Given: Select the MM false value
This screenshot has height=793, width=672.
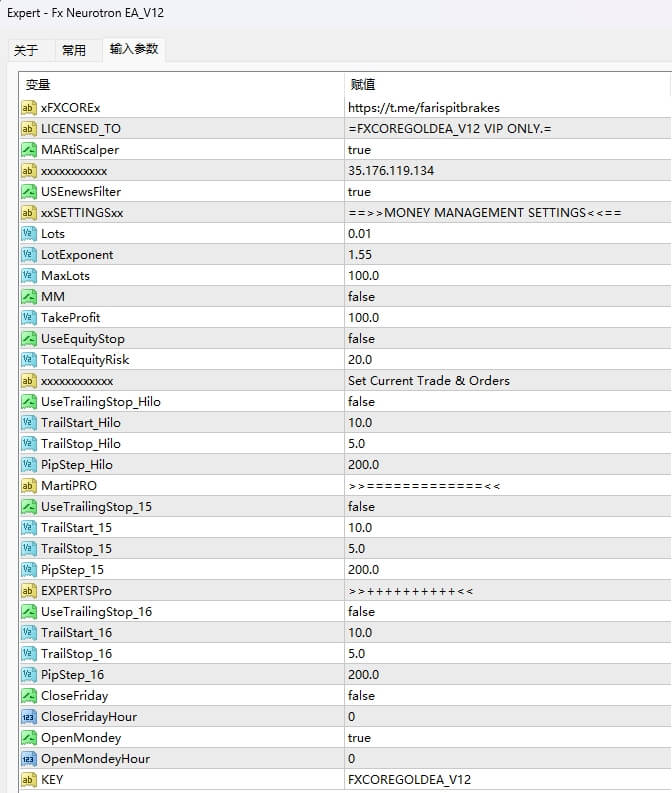Looking at the screenshot, I should point(361,297).
